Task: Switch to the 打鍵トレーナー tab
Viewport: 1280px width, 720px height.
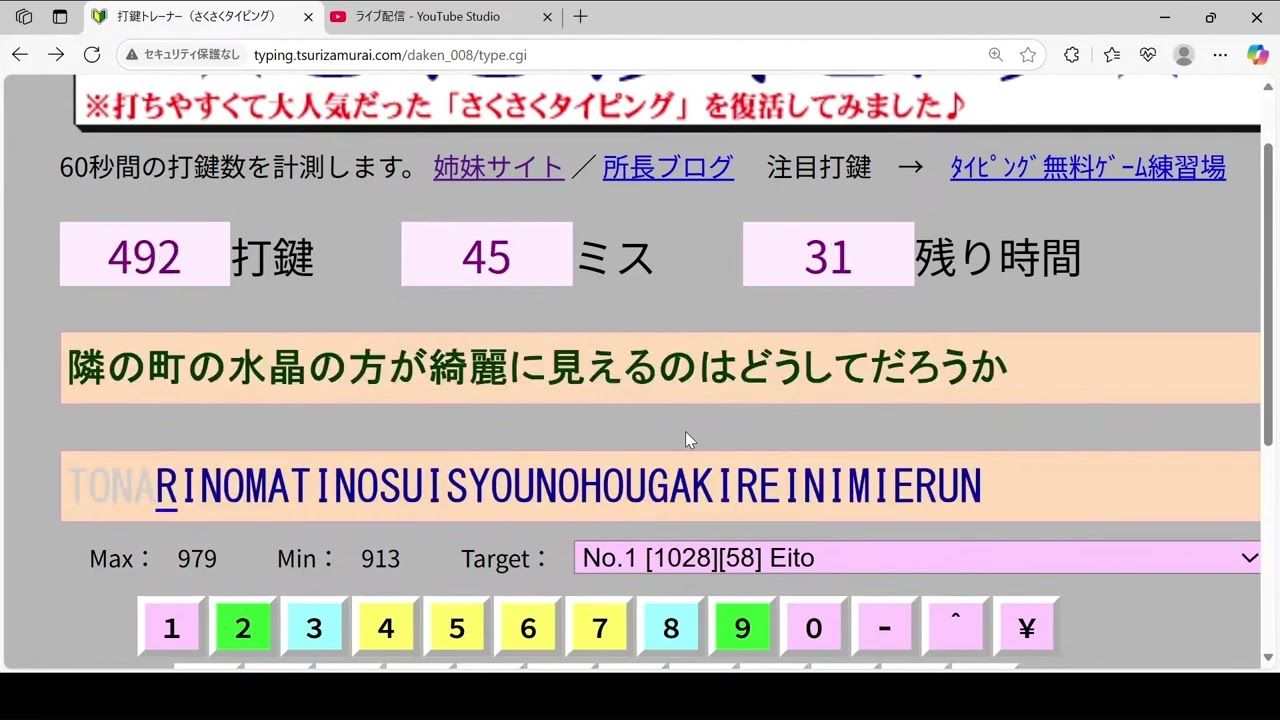Action: click(x=203, y=17)
